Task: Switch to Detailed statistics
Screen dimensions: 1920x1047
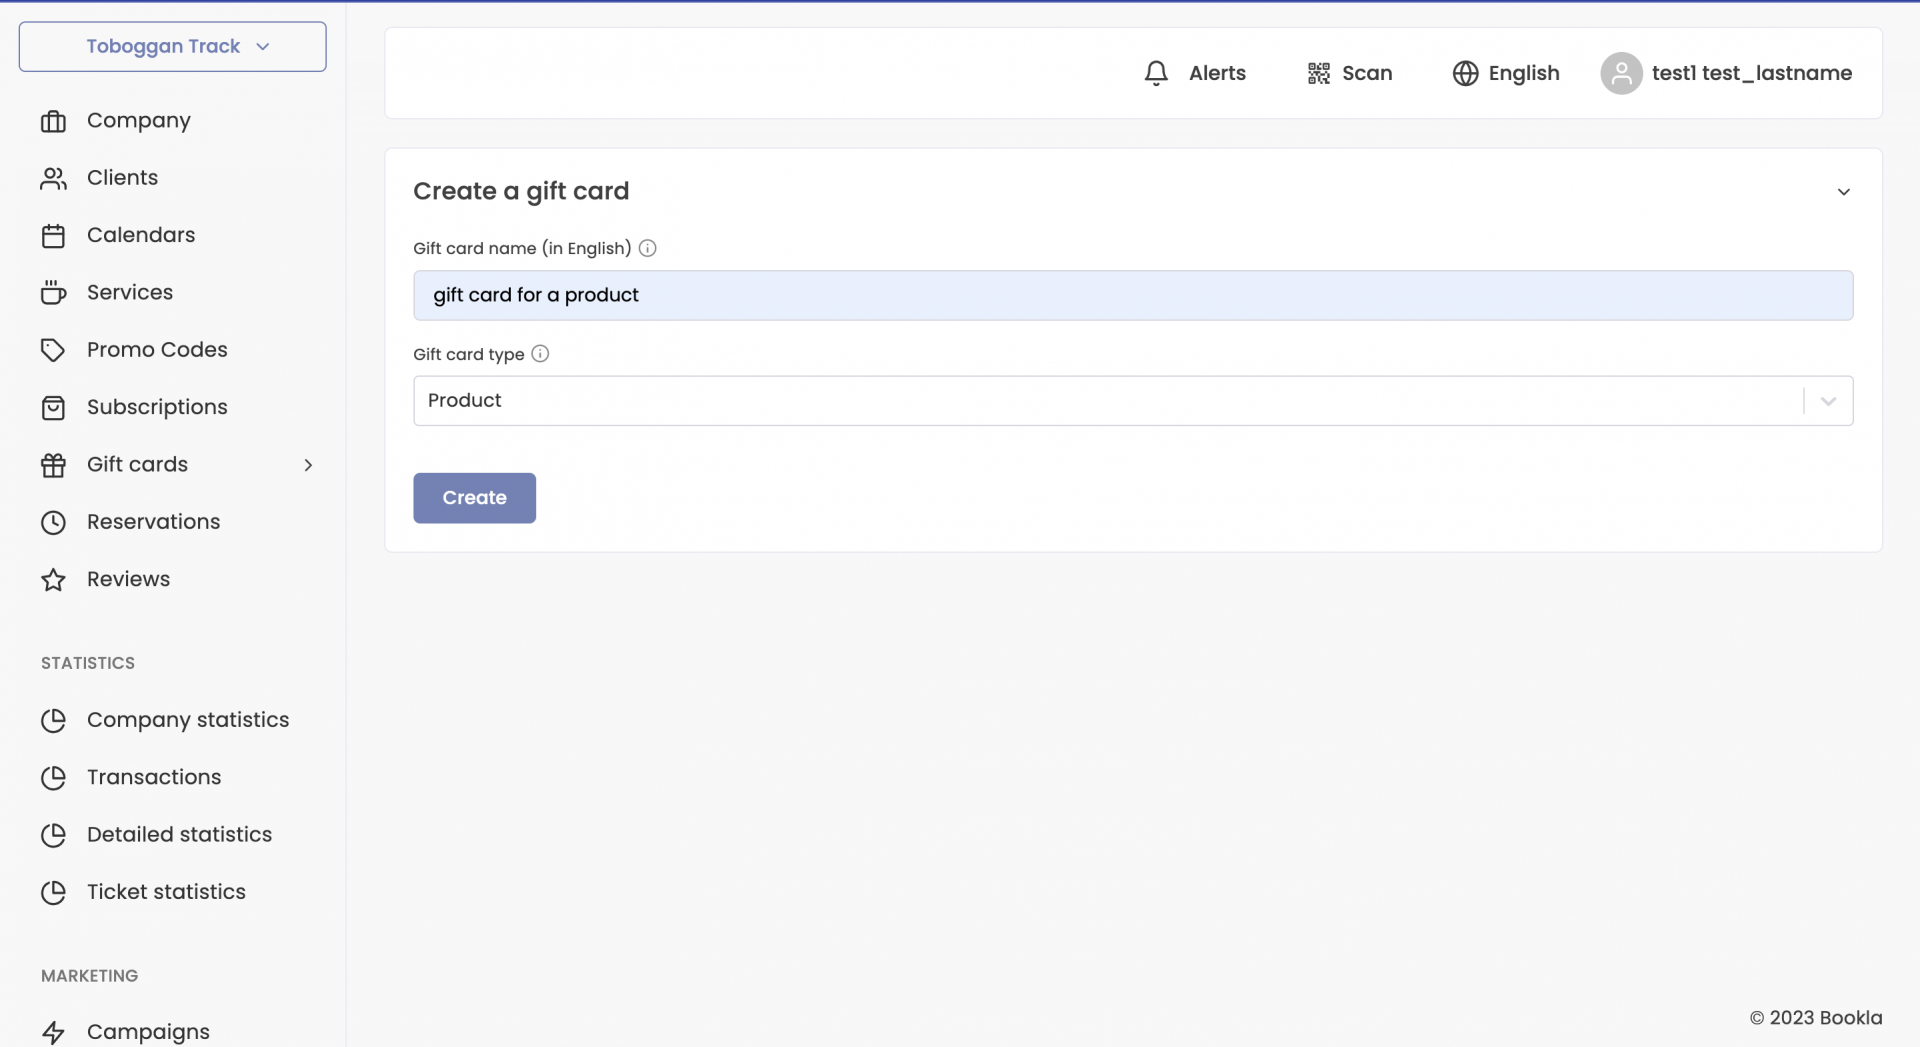Action: [180, 834]
